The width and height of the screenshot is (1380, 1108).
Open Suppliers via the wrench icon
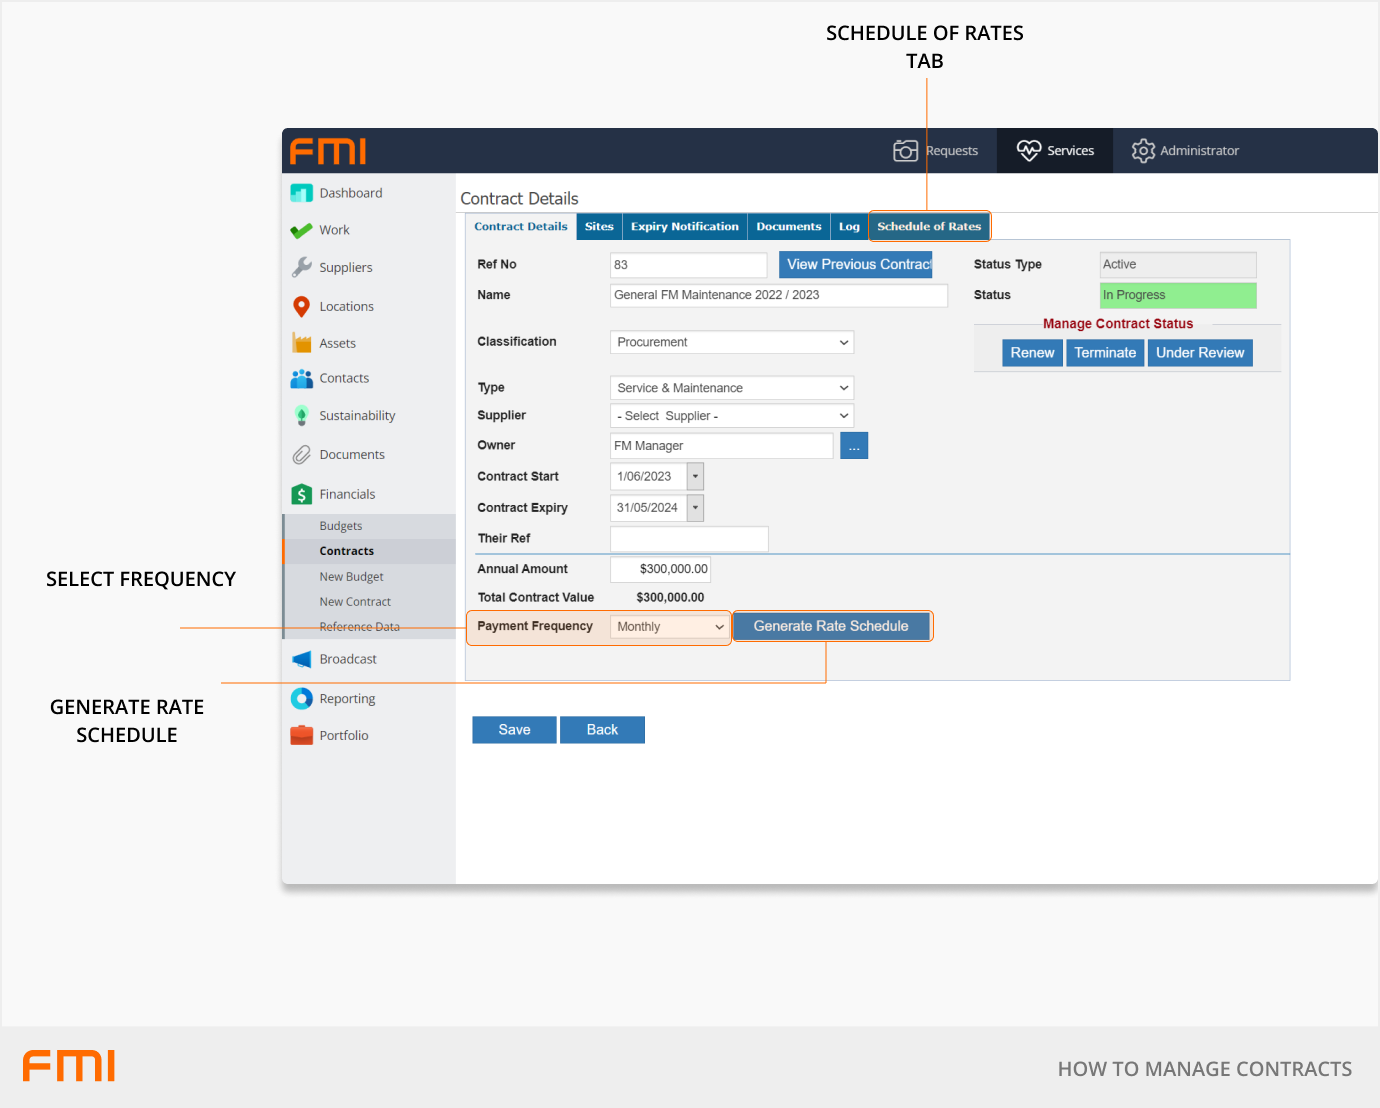[x=301, y=267]
